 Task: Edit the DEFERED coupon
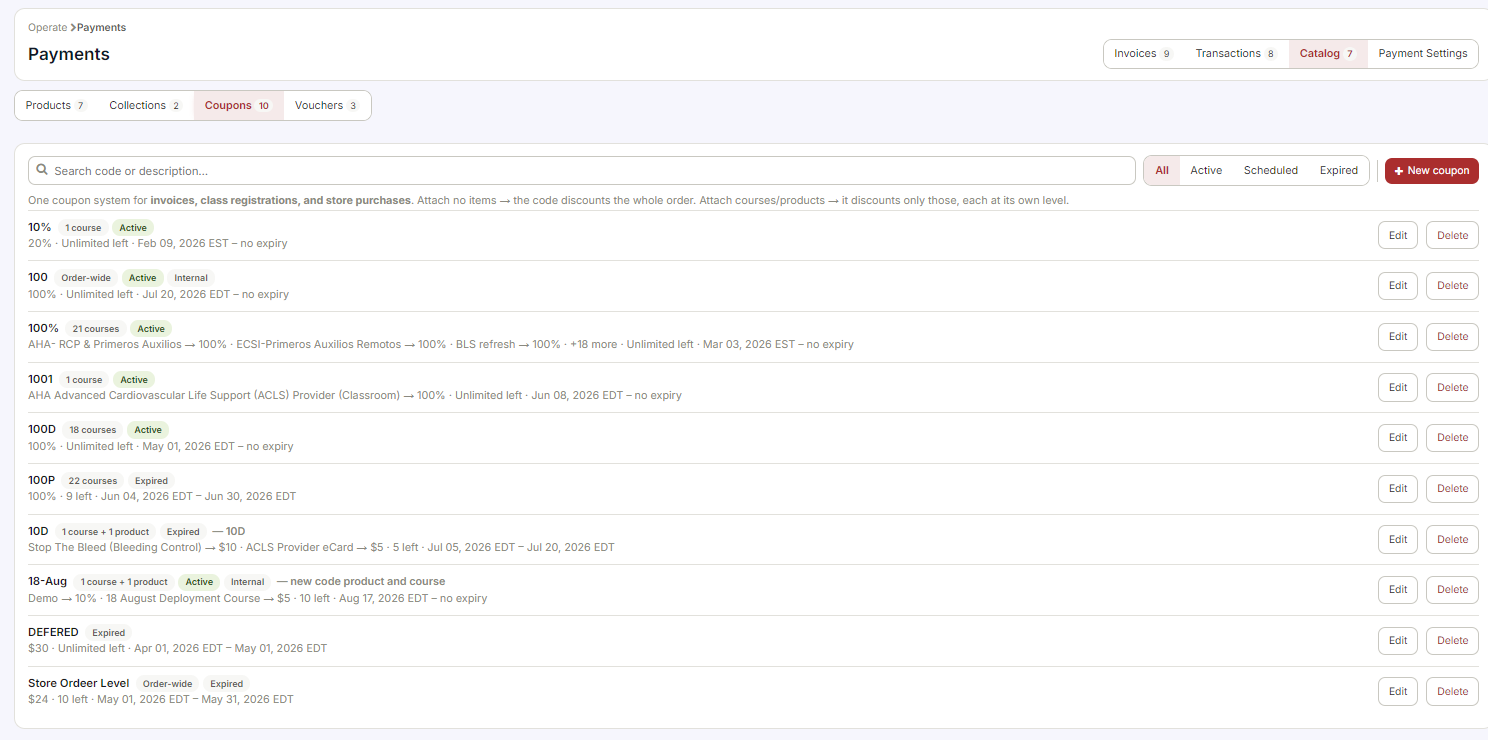[x=1398, y=641]
